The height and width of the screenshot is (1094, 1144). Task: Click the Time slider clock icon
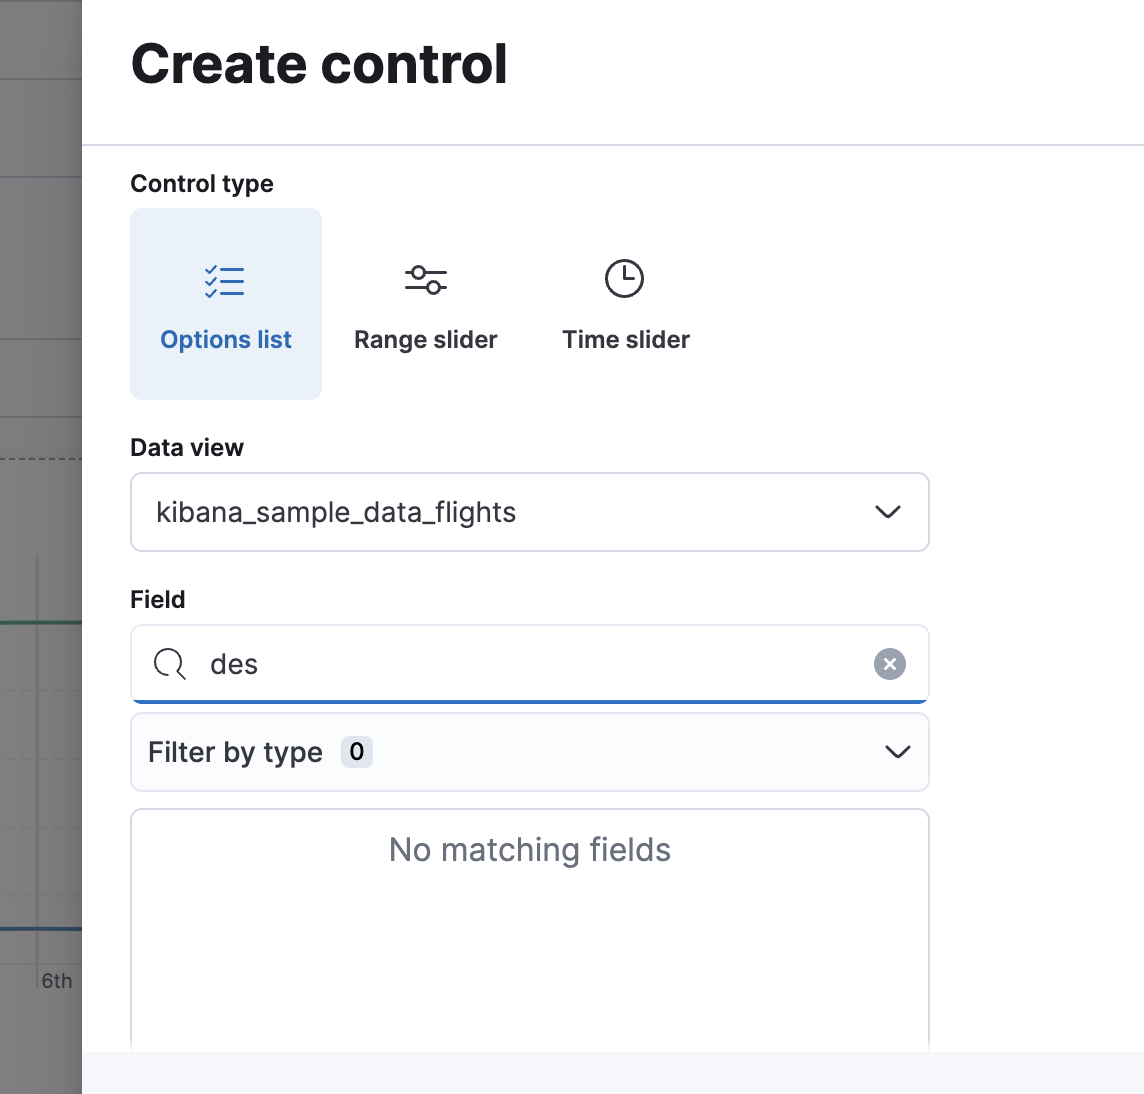624,278
